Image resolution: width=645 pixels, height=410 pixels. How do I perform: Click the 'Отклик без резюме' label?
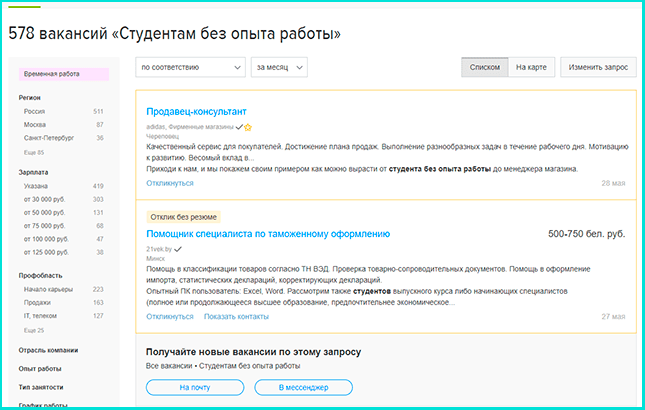[x=183, y=217]
